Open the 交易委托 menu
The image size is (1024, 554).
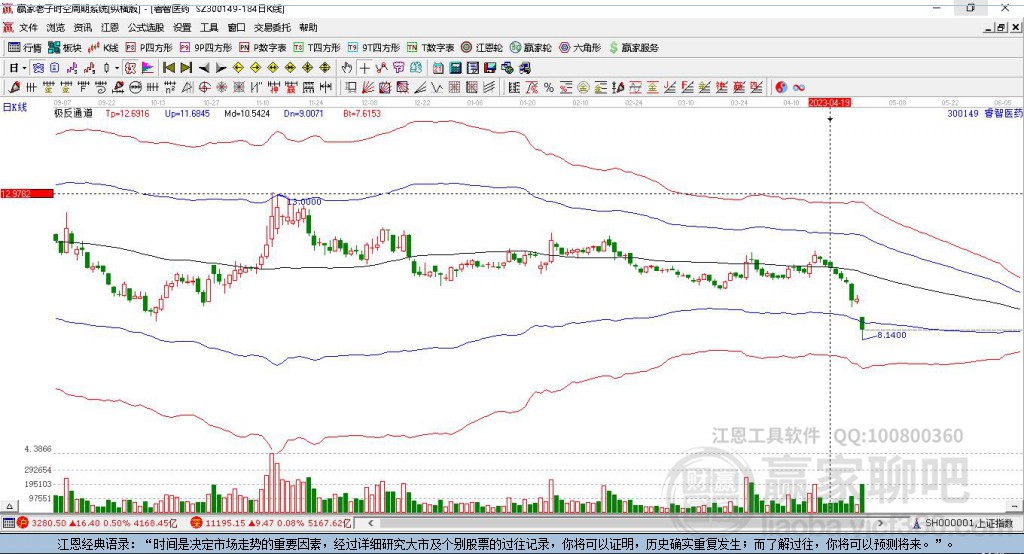pos(272,27)
